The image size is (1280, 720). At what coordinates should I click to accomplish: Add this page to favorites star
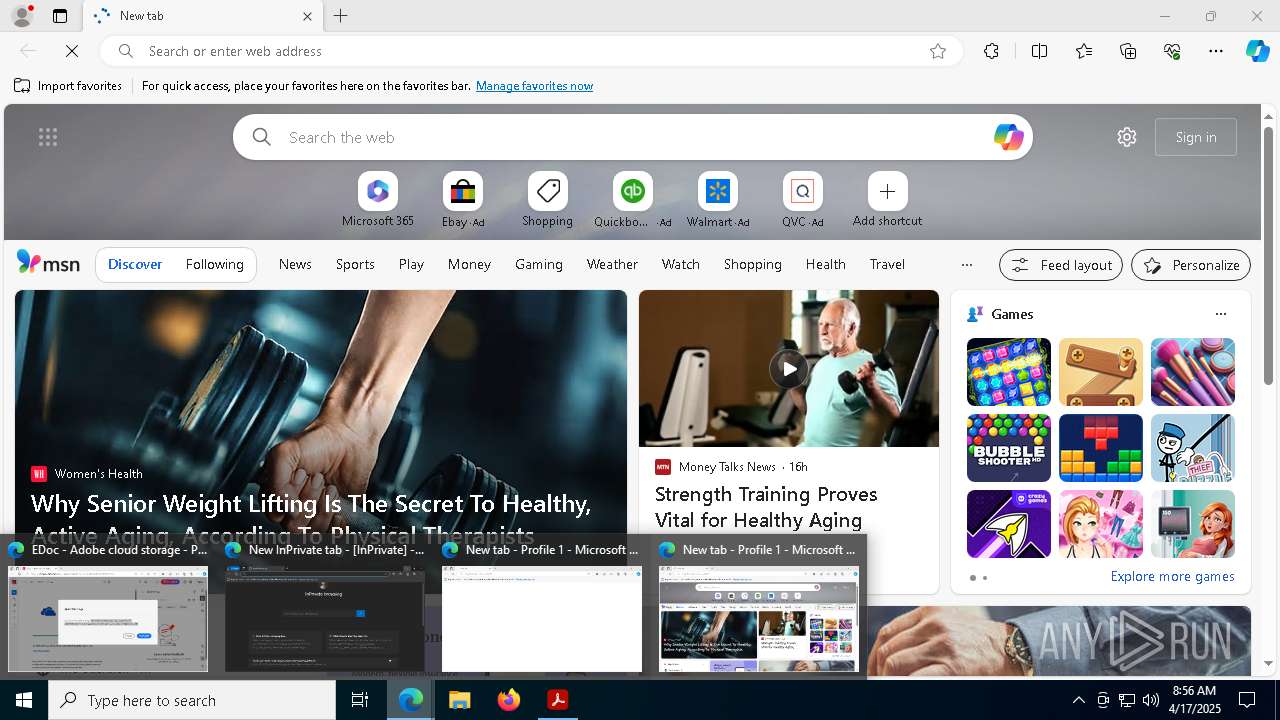(x=938, y=51)
